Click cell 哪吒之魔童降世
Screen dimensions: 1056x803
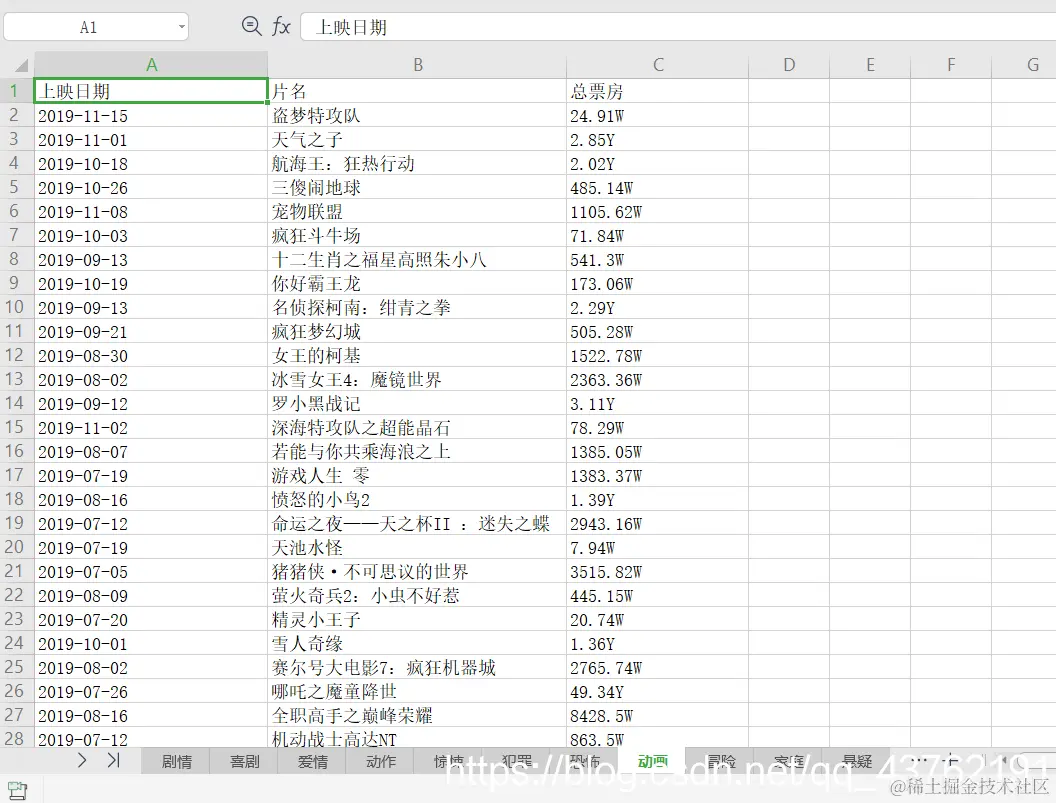[418, 692]
